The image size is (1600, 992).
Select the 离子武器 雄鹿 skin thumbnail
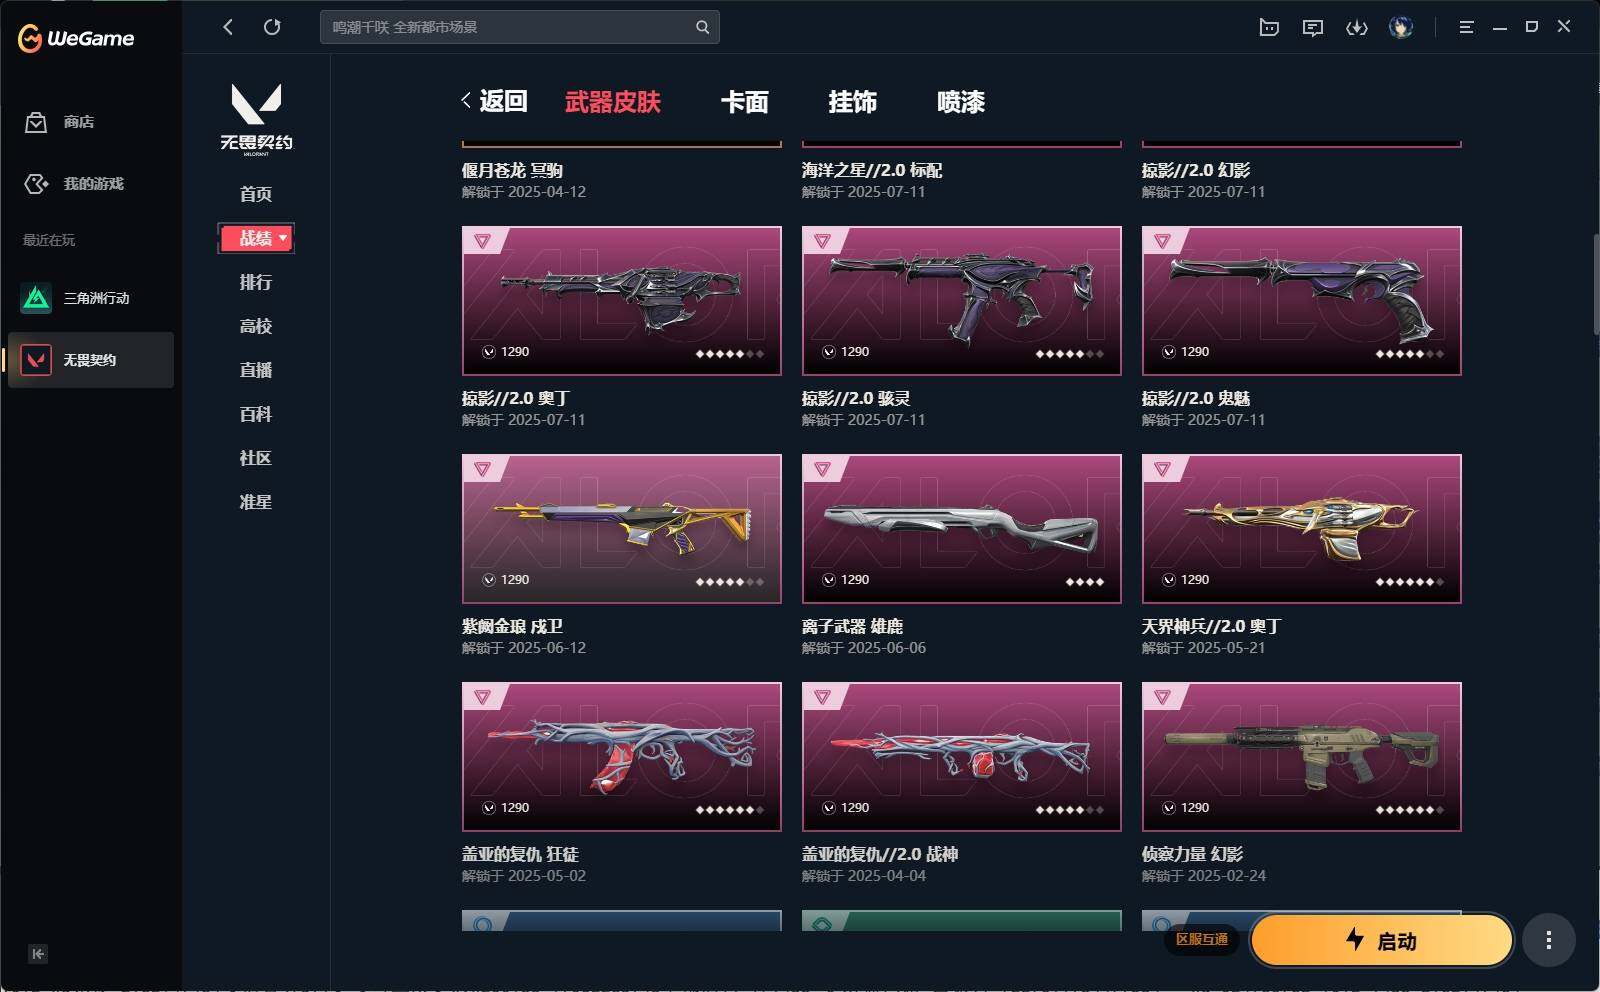961,529
